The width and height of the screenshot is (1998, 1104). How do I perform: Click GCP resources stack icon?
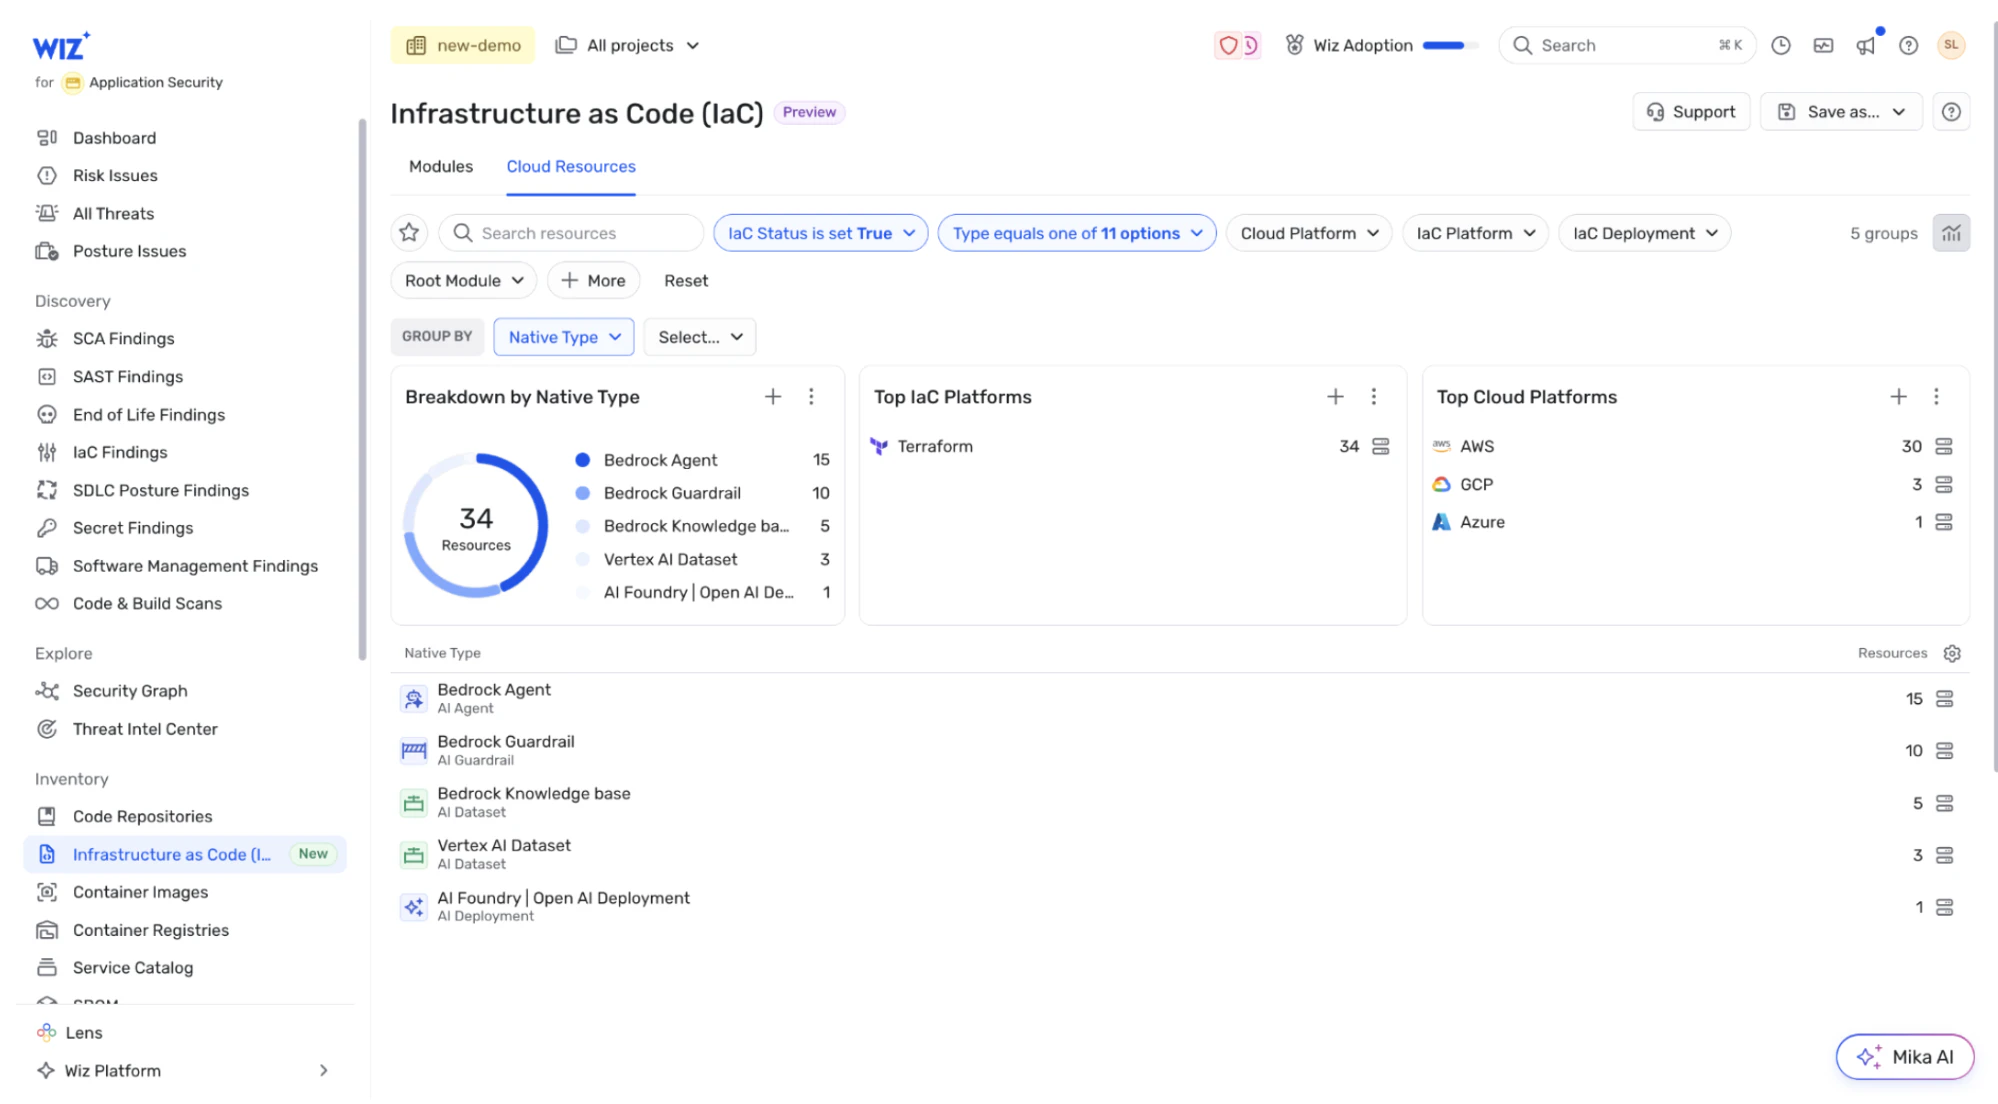pos(1944,484)
